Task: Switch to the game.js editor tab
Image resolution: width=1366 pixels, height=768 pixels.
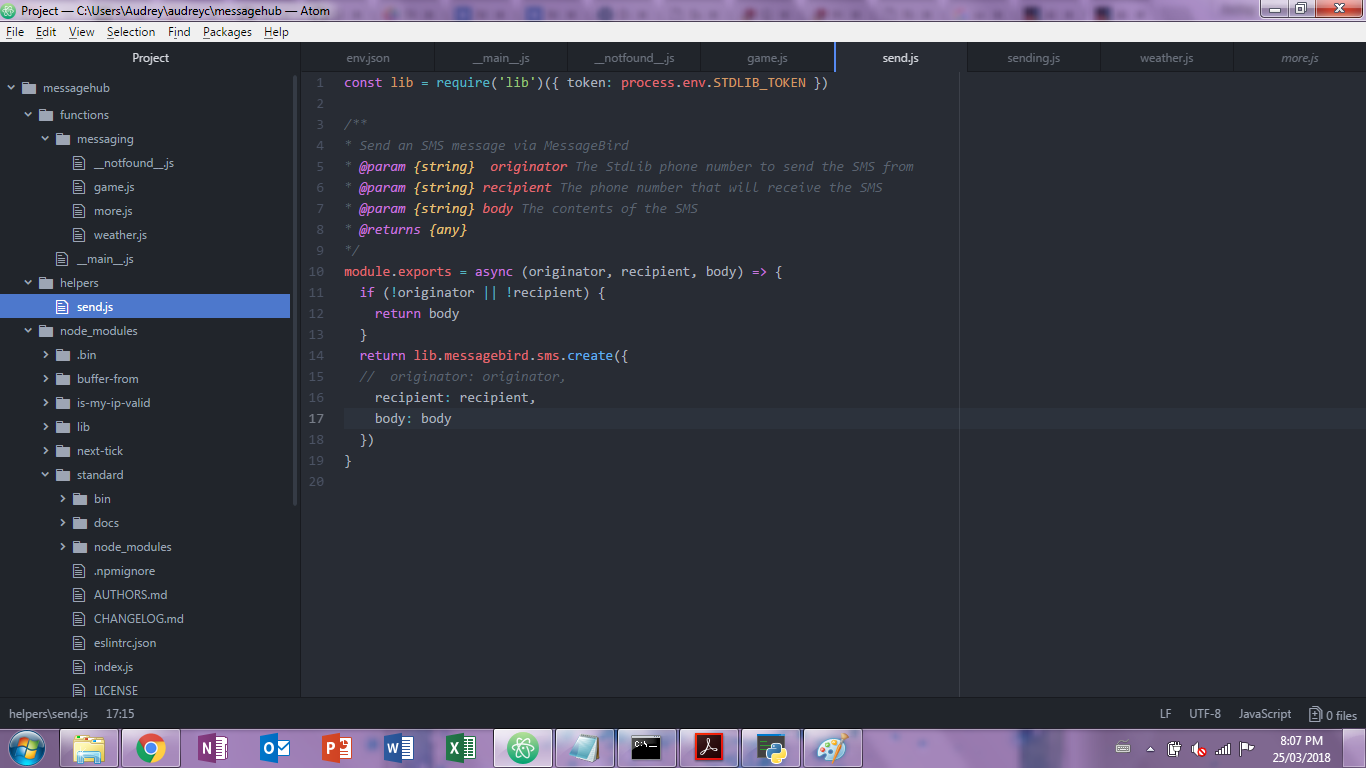Action: click(767, 58)
